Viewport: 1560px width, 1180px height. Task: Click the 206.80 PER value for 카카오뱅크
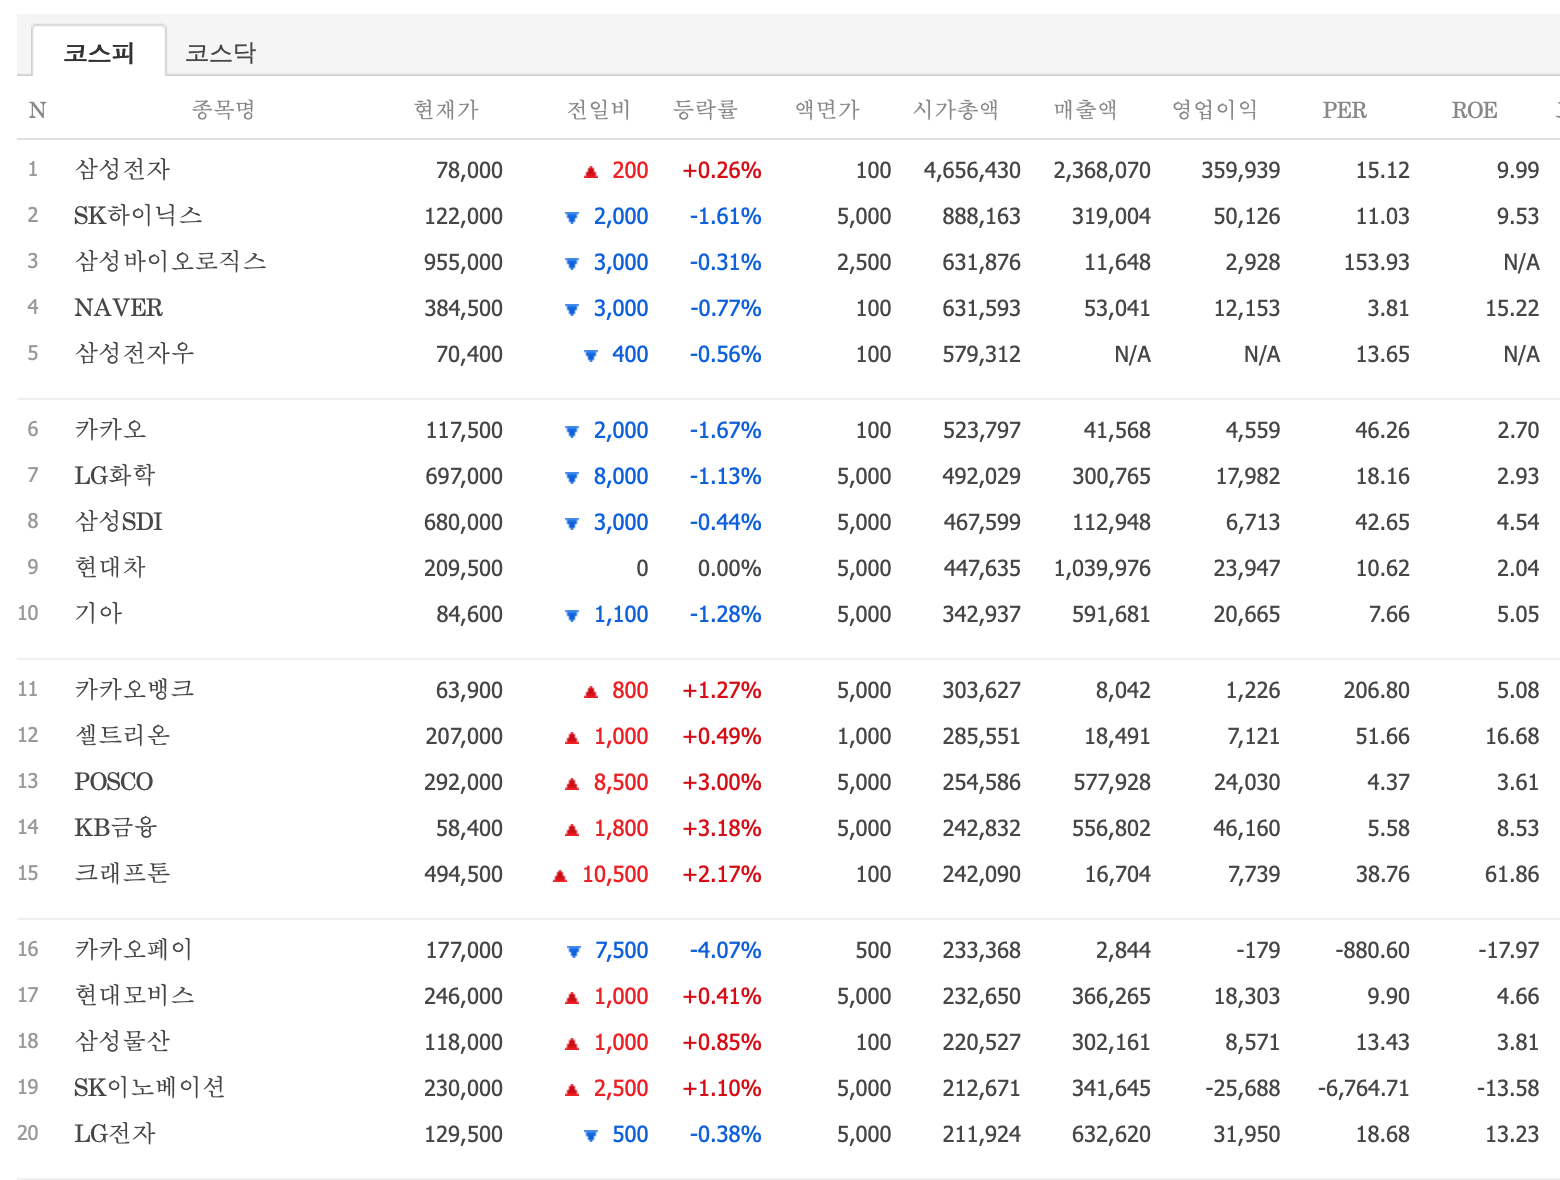pos(1376,690)
